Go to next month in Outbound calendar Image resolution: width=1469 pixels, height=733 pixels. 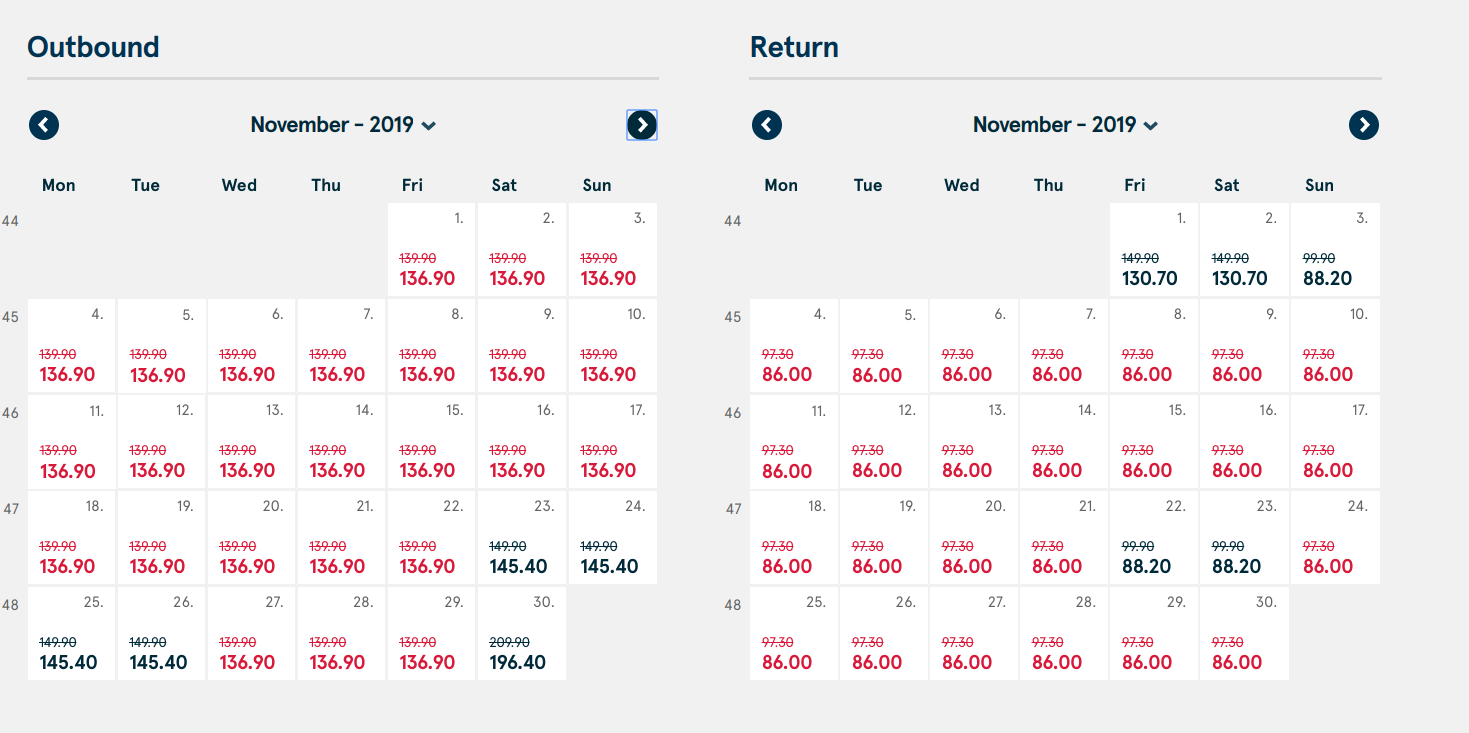pos(642,125)
